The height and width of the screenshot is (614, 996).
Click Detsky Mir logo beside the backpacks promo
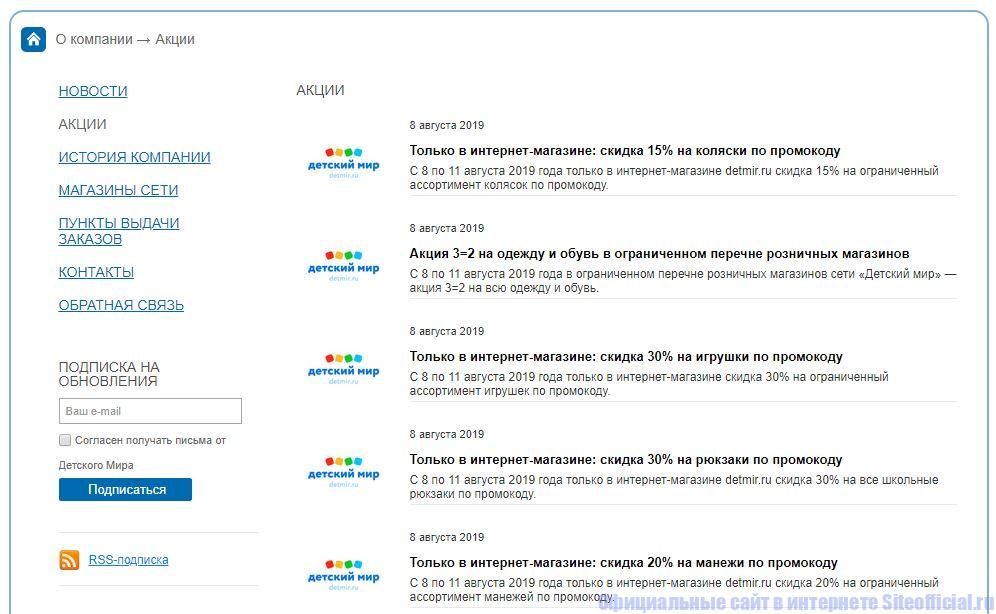click(x=343, y=473)
